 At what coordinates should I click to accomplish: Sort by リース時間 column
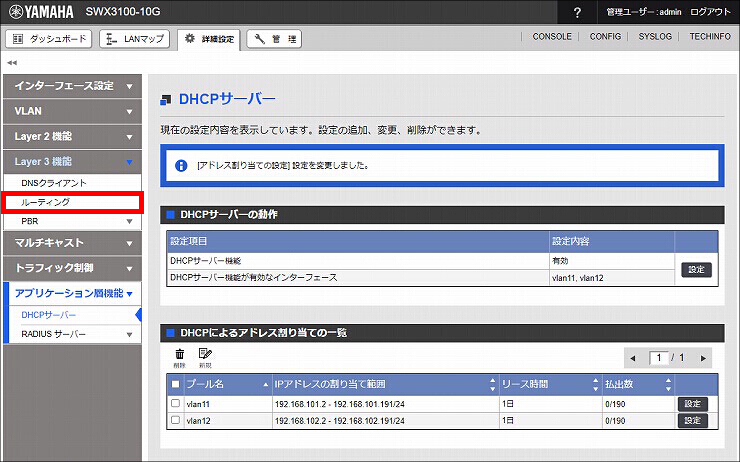[551, 385]
